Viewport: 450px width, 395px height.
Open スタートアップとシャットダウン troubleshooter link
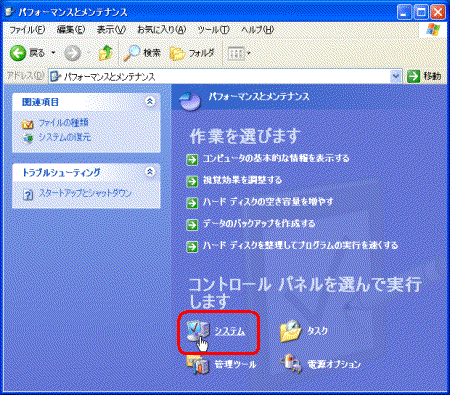(x=85, y=193)
